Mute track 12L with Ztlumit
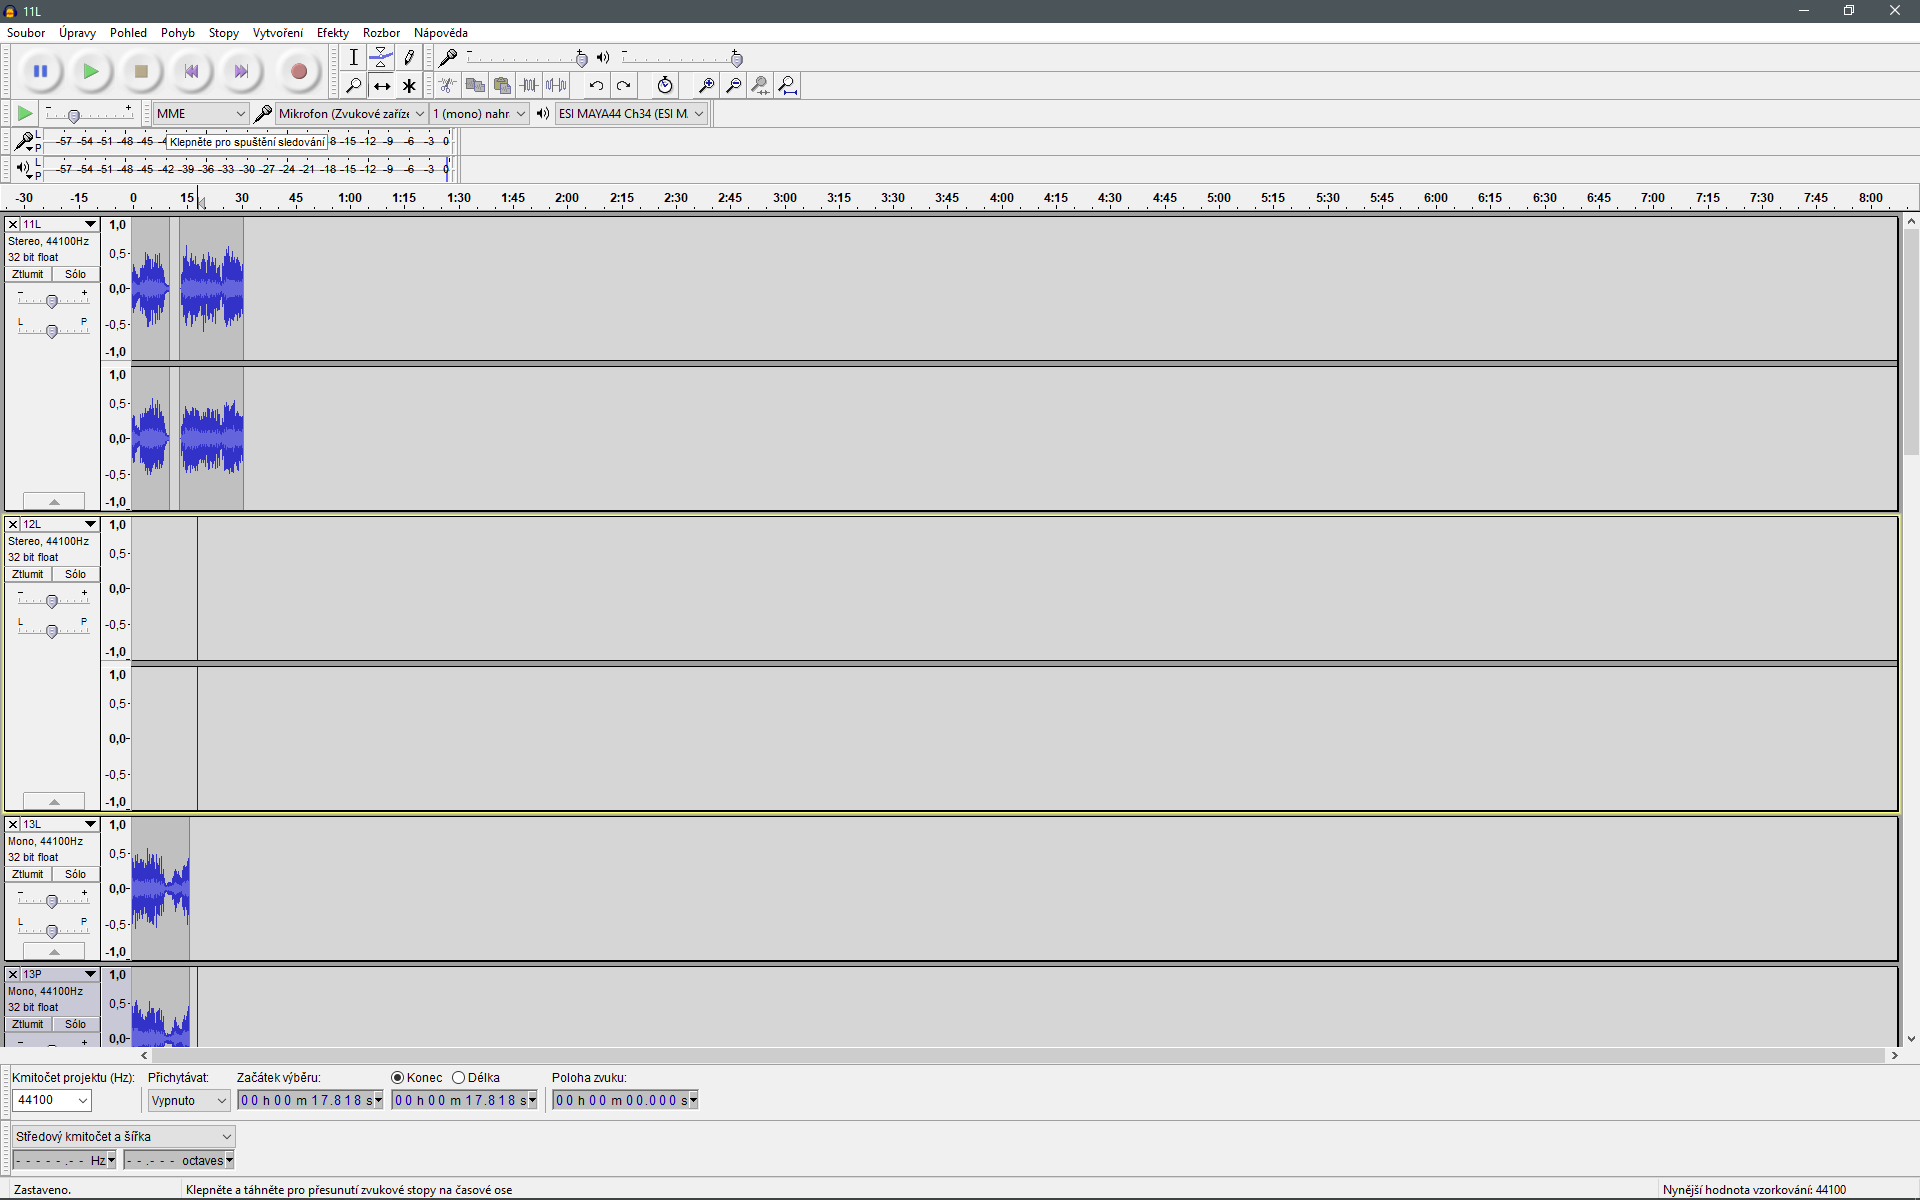 28,574
